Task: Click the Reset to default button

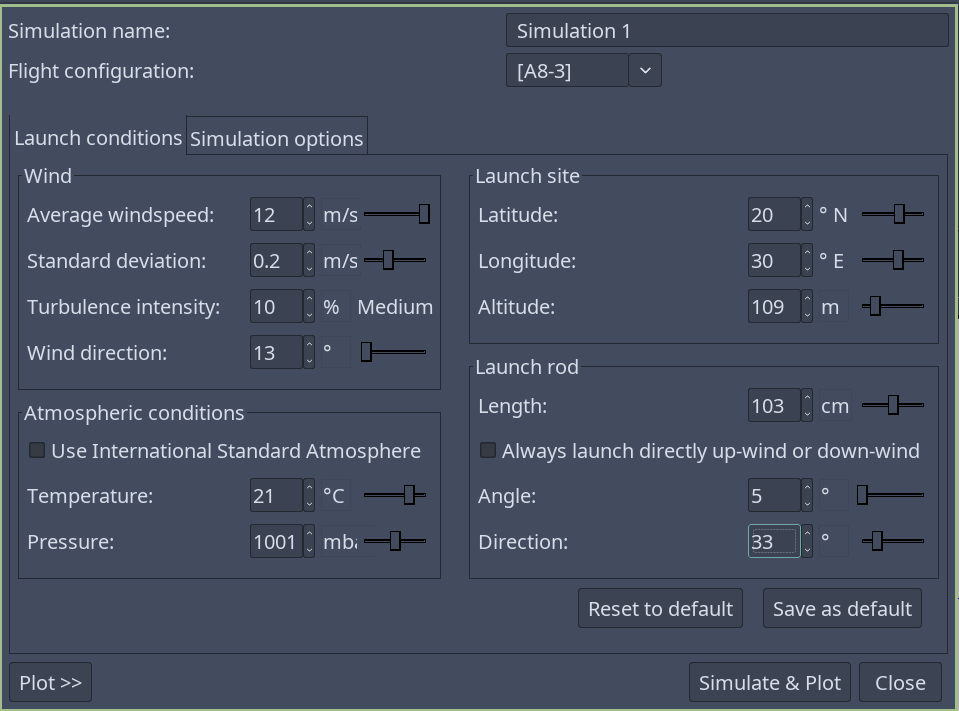Action: click(660, 607)
